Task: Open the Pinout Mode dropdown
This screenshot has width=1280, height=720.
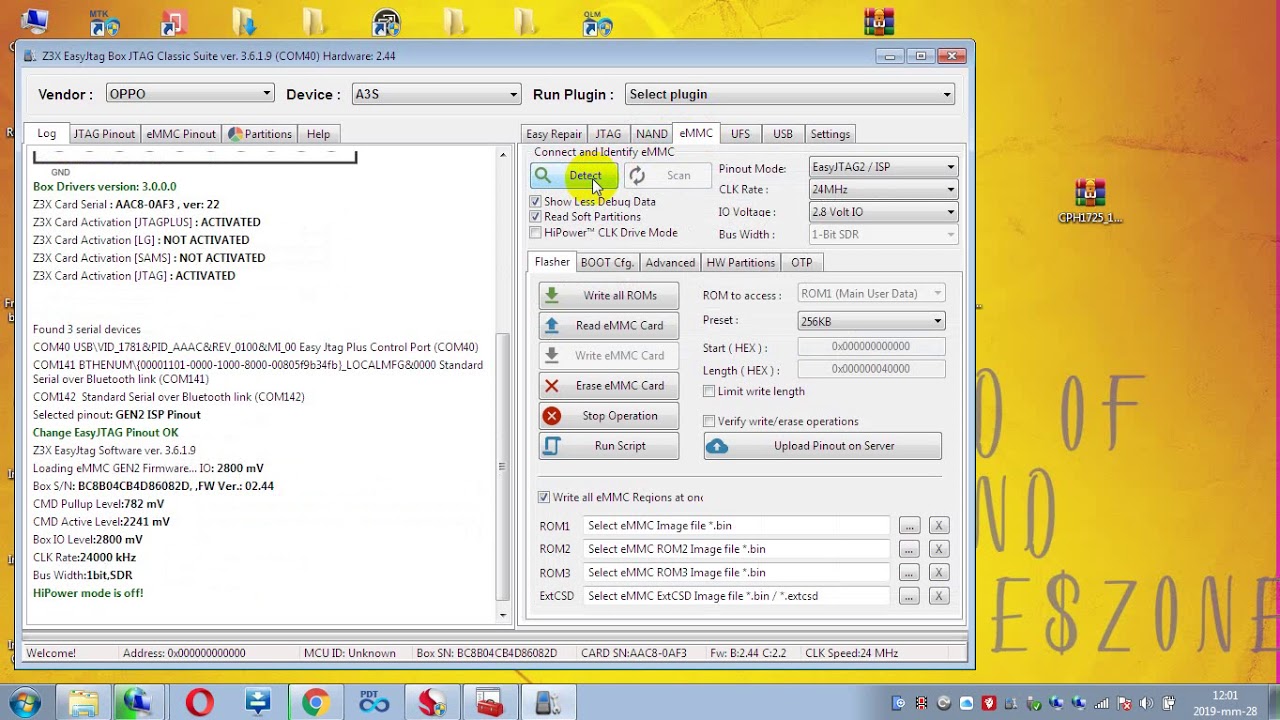Action: 883,168
